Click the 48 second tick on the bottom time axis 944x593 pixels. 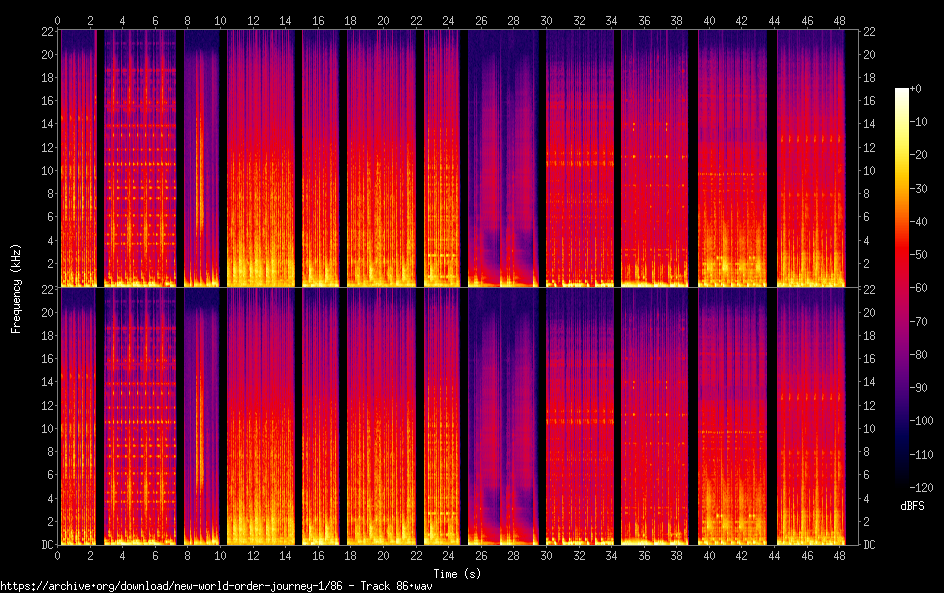click(840, 555)
